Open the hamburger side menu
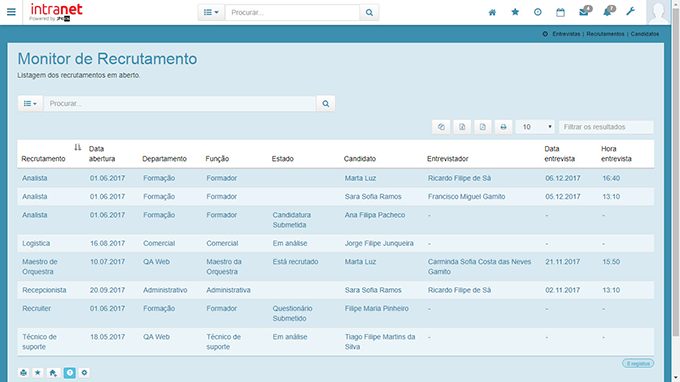 [x=11, y=12]
